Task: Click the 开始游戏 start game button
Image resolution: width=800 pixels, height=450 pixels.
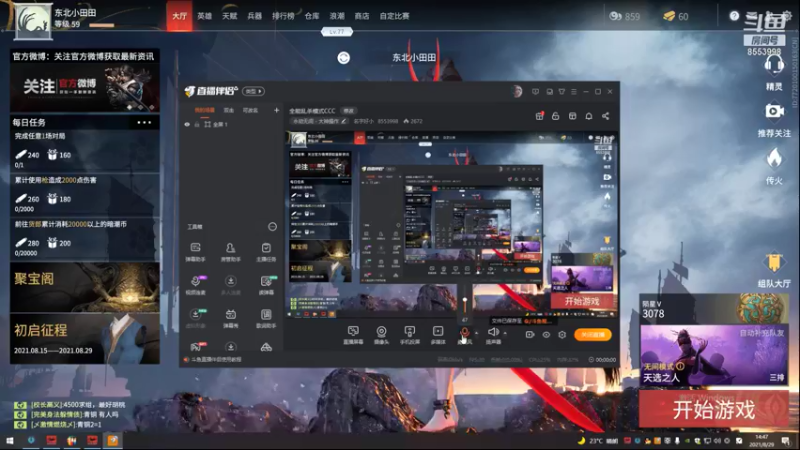Action: tap(713, 409)
